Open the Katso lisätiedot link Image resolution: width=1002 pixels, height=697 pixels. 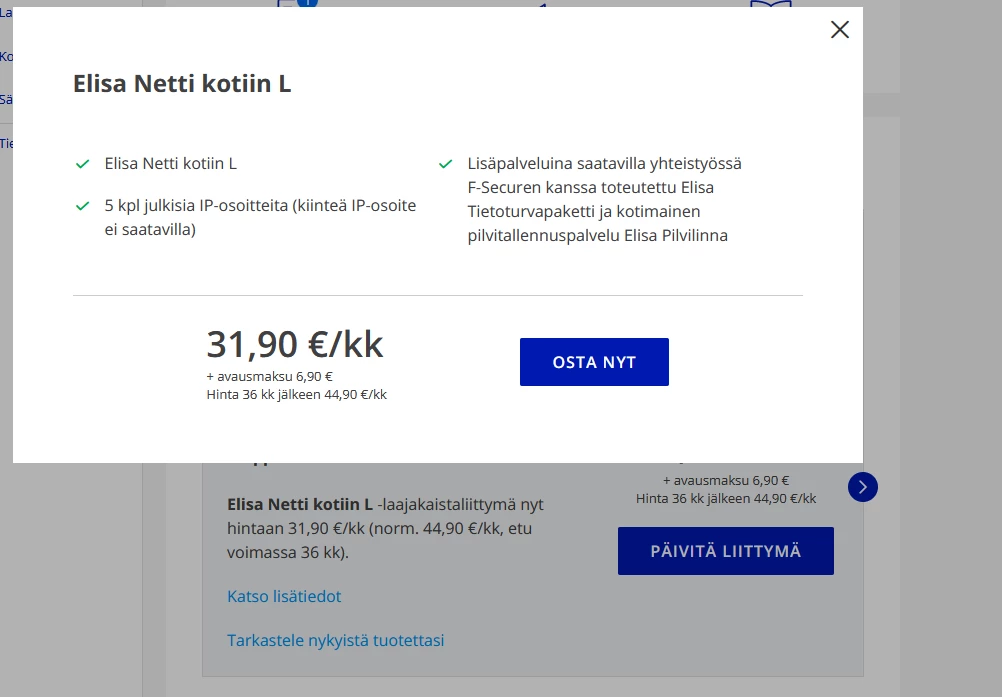[x=284, y=596]
